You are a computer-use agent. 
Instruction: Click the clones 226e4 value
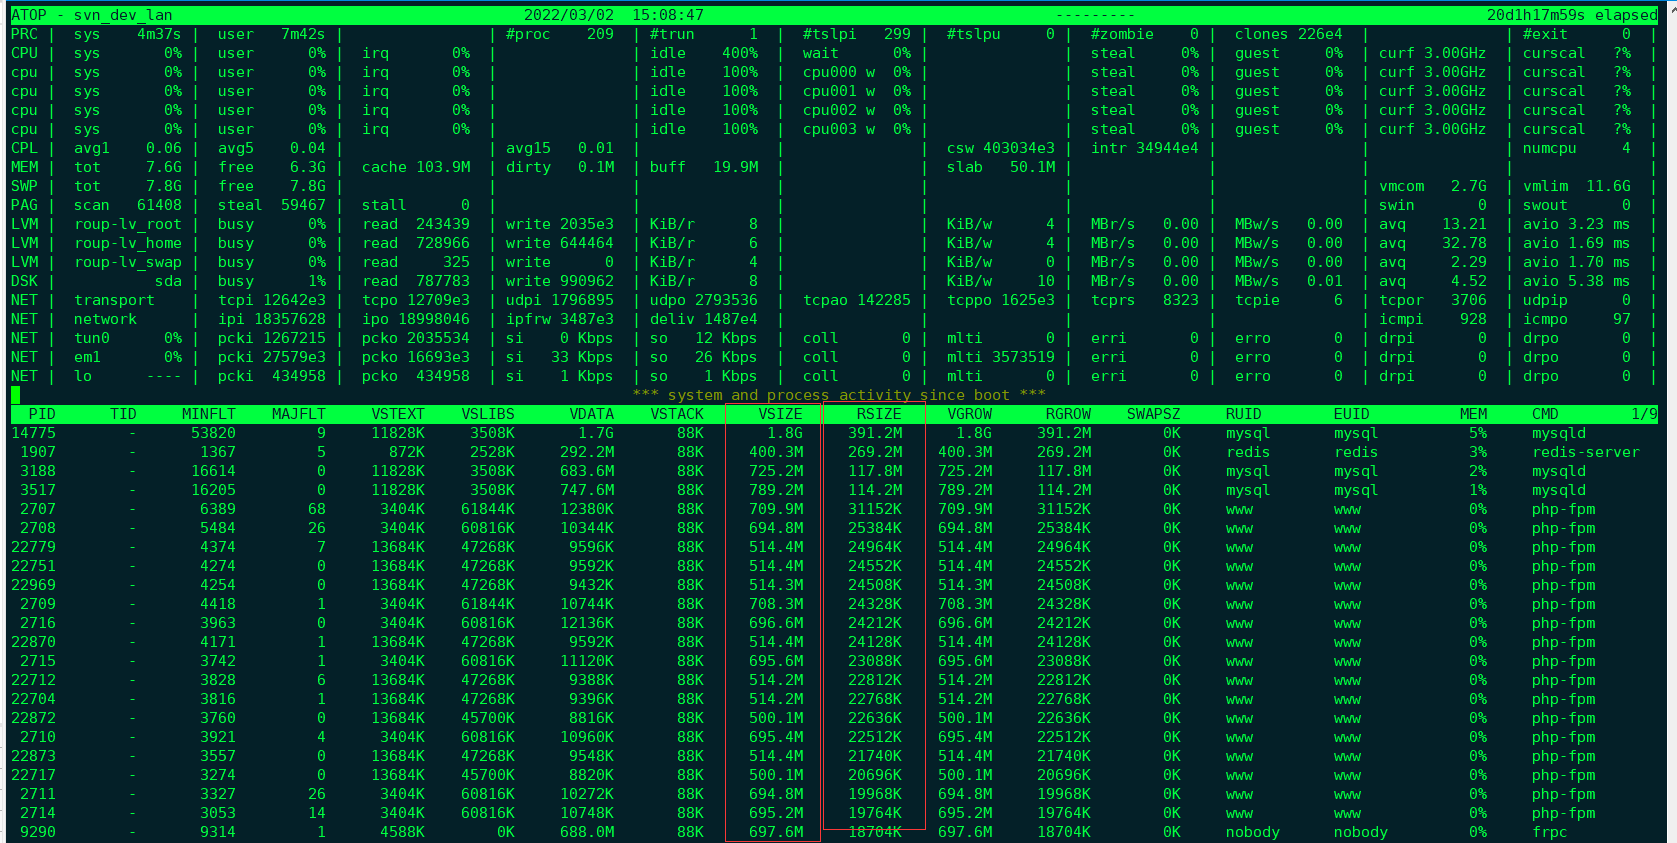click(1289, 34)
